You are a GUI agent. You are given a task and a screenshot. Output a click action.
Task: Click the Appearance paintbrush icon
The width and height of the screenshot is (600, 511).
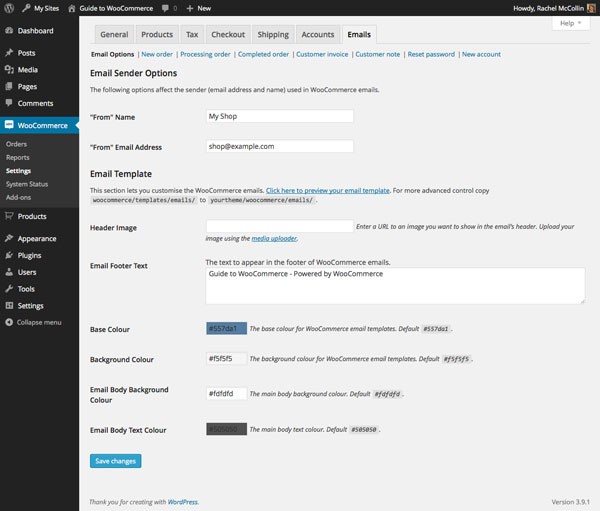point(9,238)
